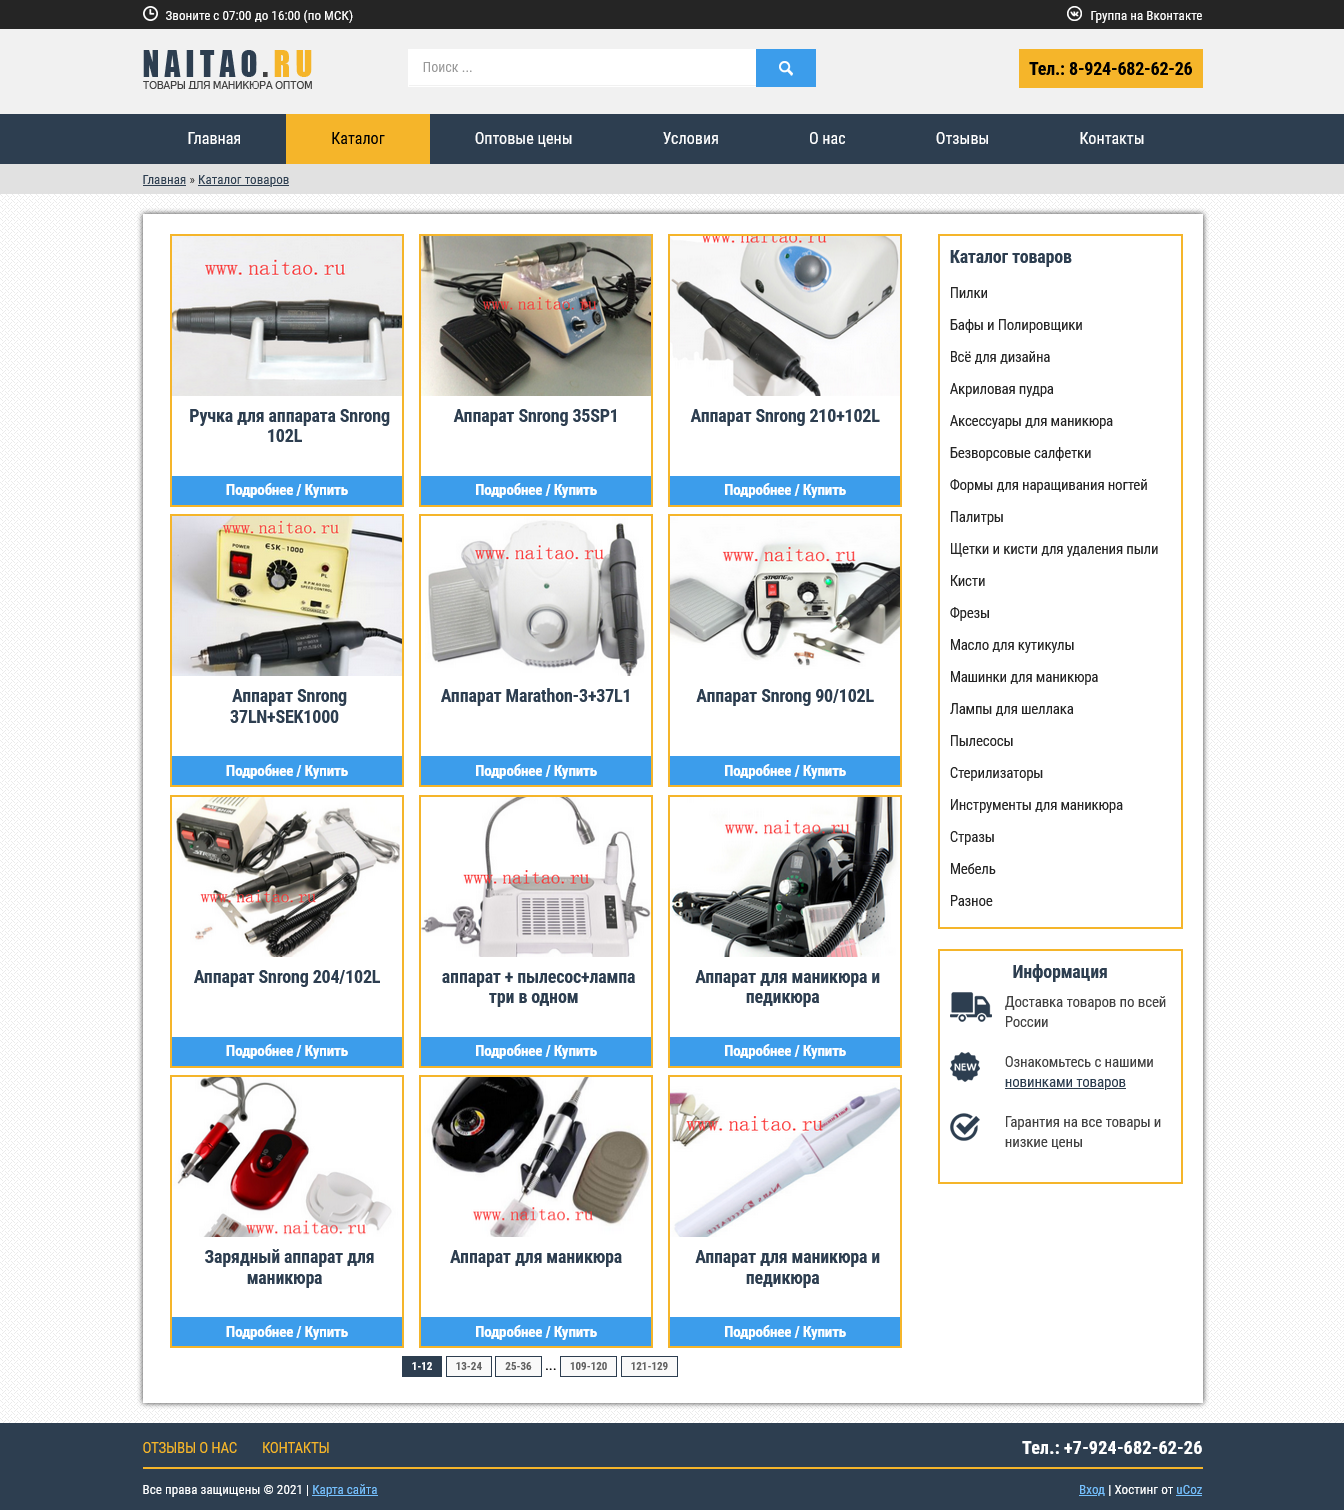1344x1510 pixels.
Task: Focus the Поиск search field
Action: (582, 68)
